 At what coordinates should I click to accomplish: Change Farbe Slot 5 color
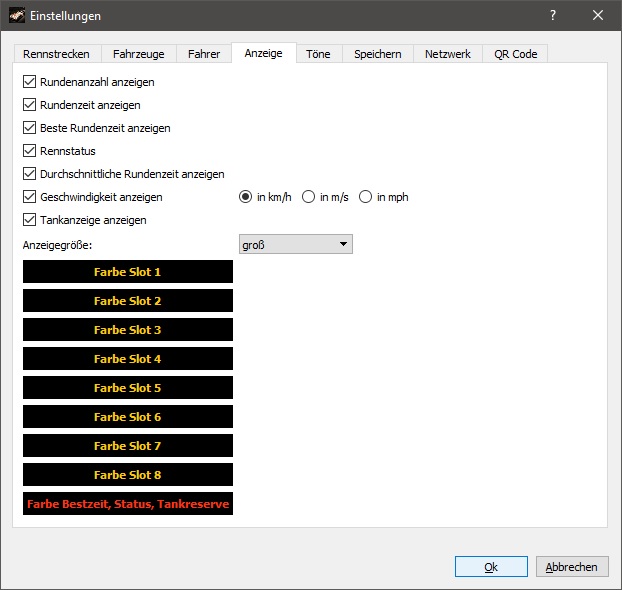coord(127,388)
